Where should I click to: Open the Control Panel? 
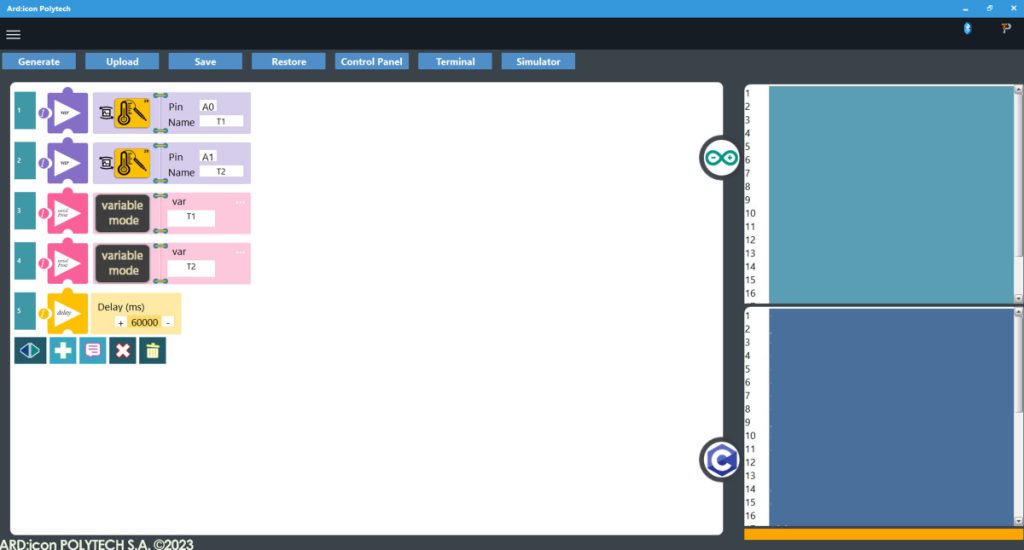[371, 62]
